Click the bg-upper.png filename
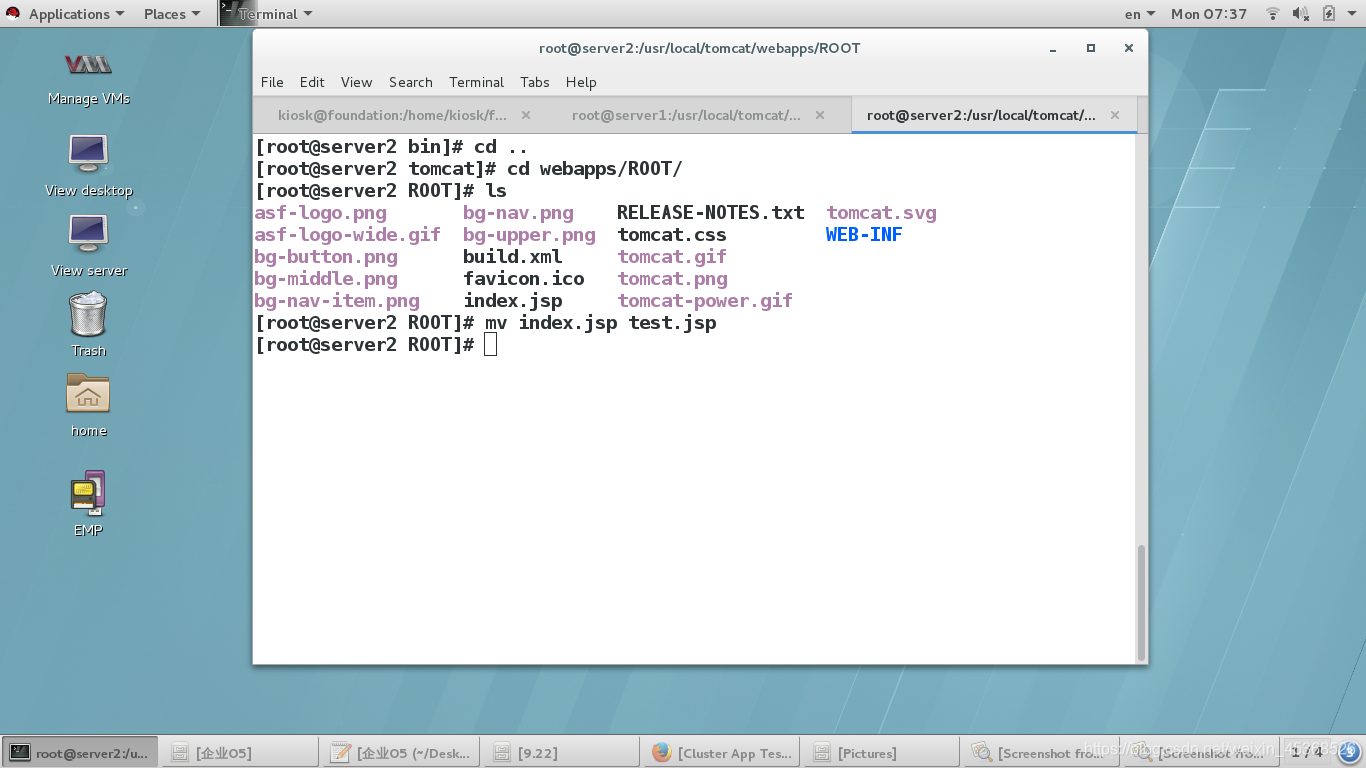The image size is (1366, 768). (529, 235)
